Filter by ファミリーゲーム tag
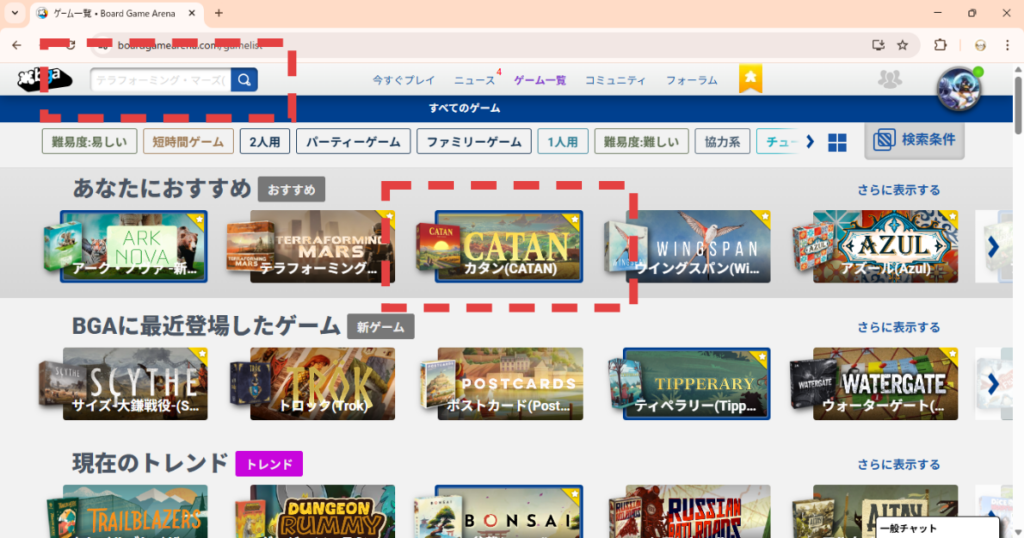 tap(474, 142)
